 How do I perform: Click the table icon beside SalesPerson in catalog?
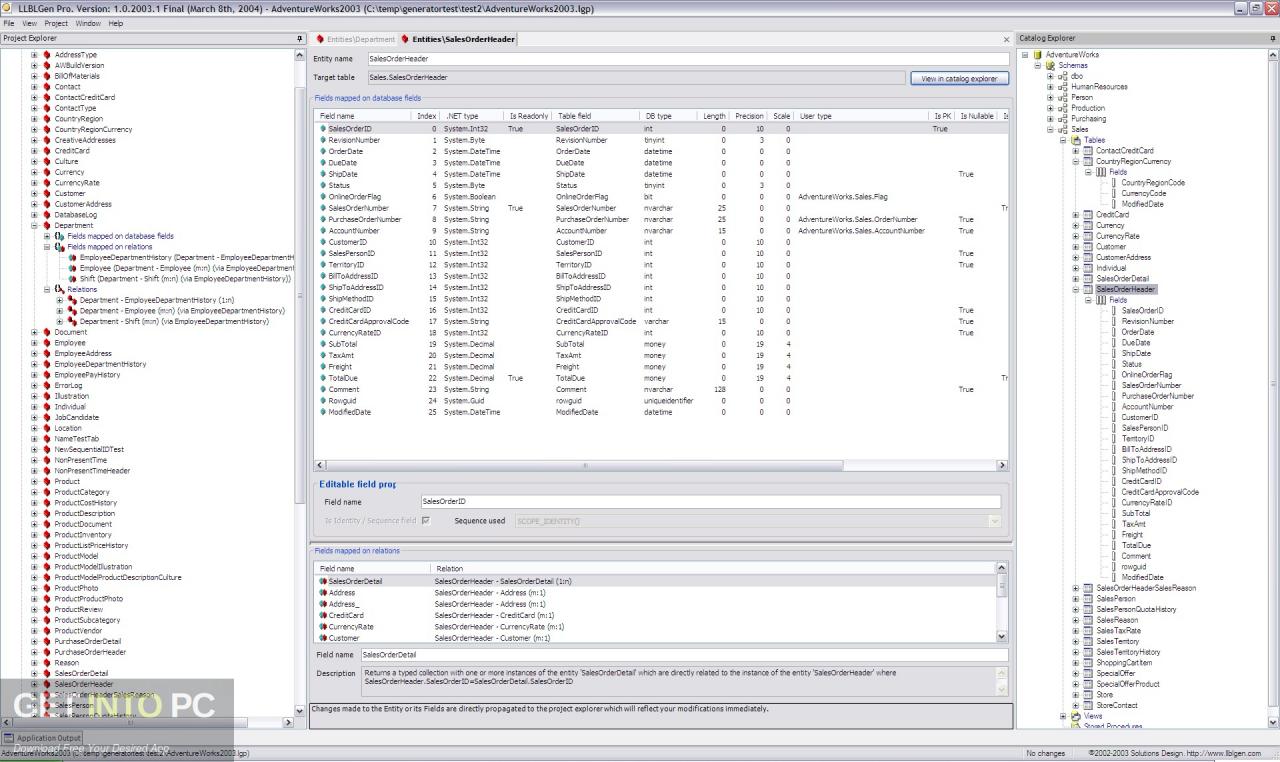click(x=1088, y=599)
